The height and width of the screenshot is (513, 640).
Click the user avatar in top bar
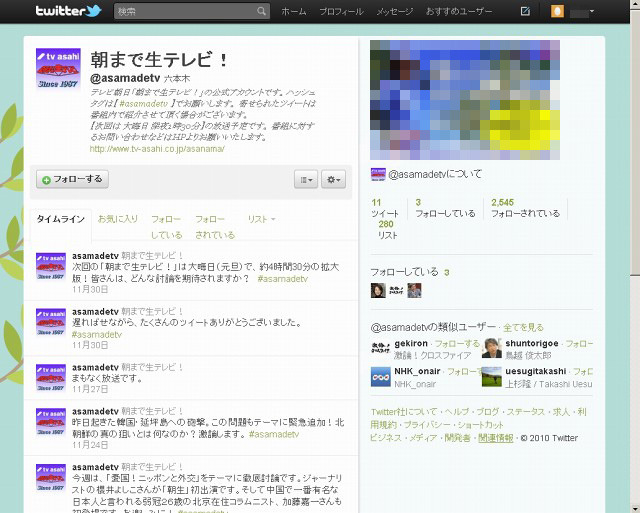pyautogui.click(x=557, y=11)
